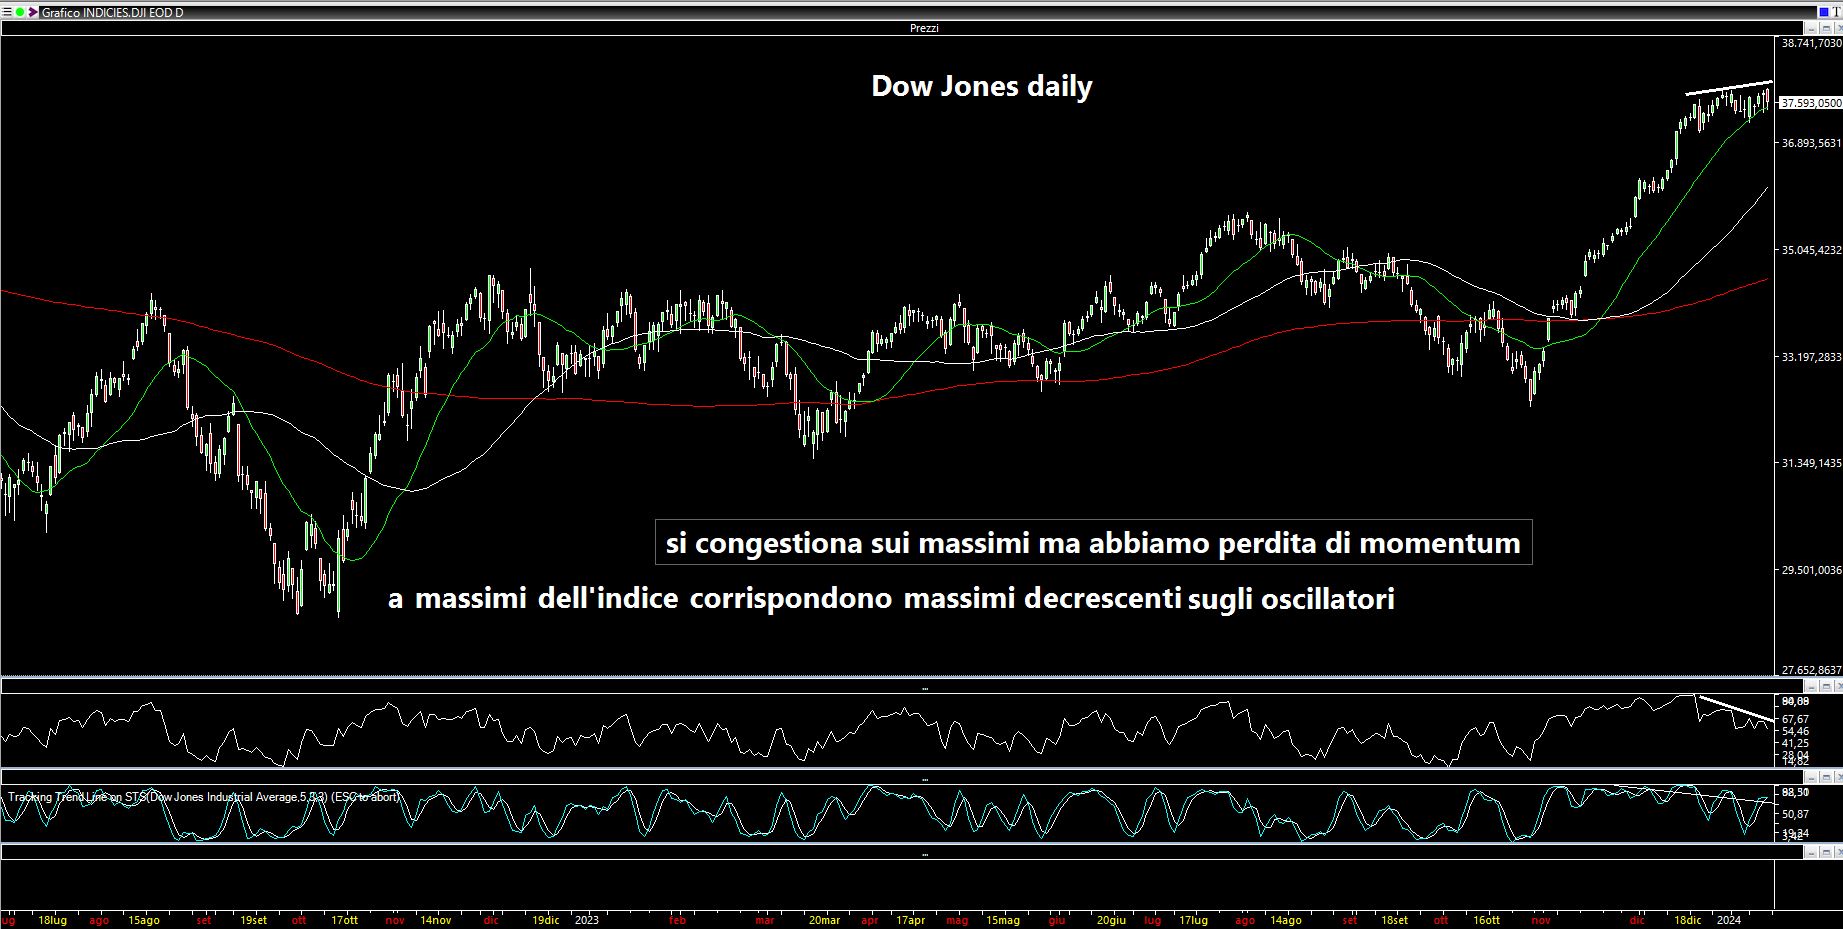Select the 'si congestiona sui massimi' text box

pos(1093,542)
